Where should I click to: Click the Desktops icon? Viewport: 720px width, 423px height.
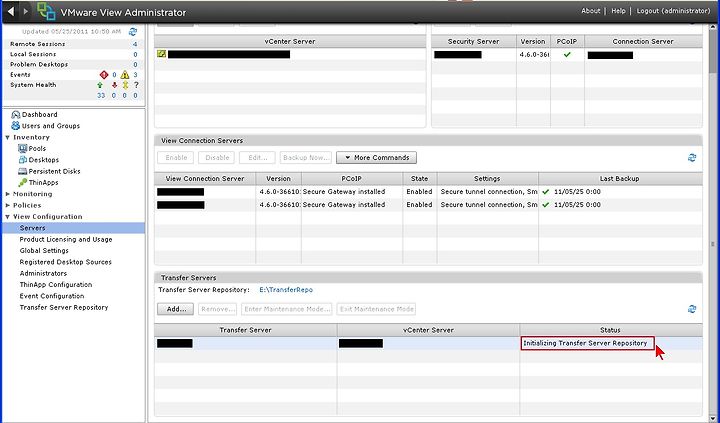[22, 160]
